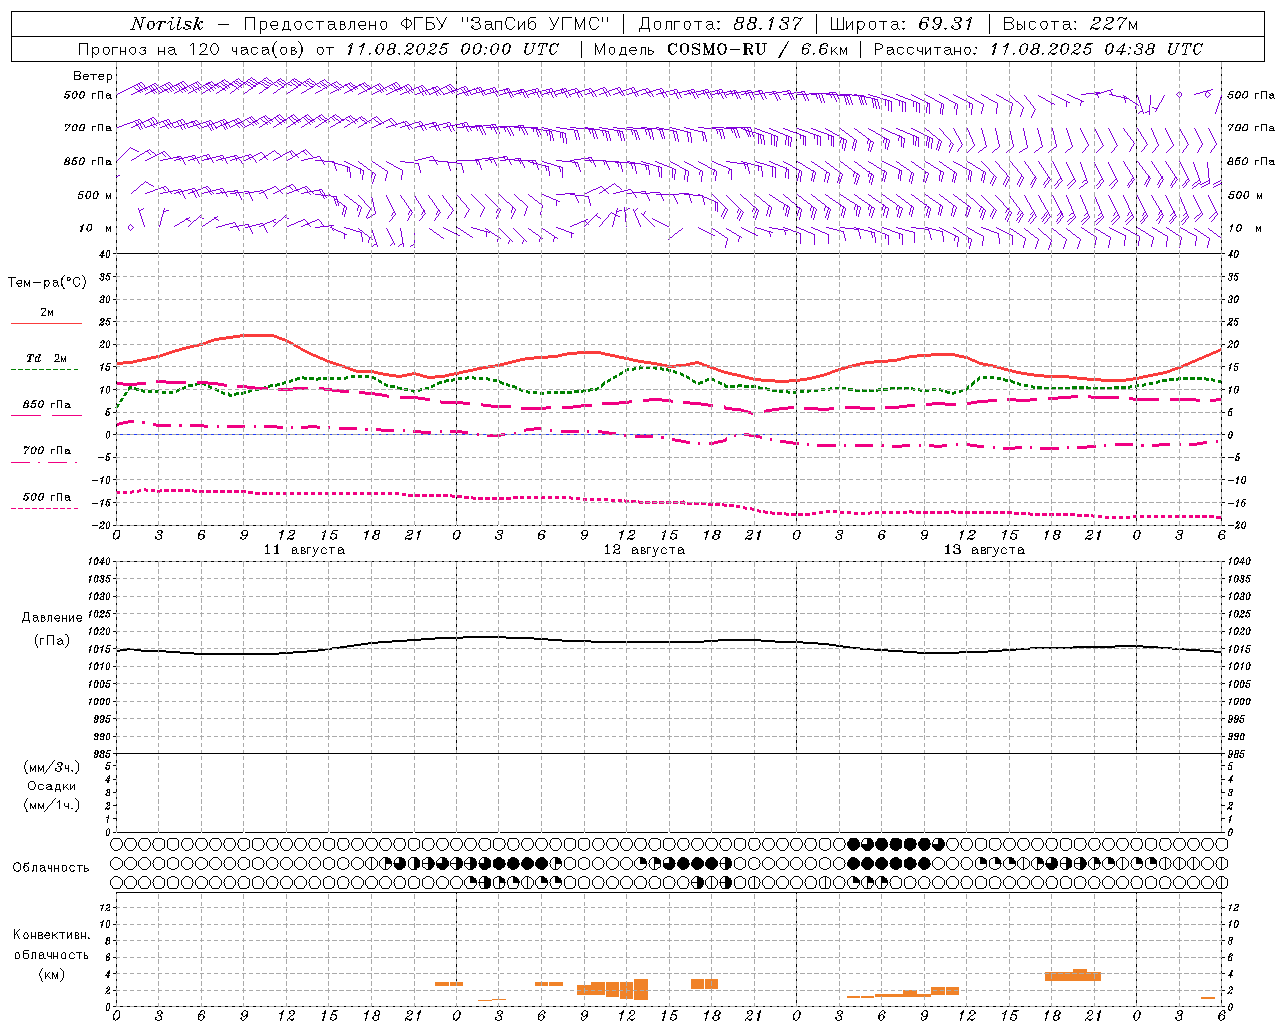This screenshot has height=1024, width=1280.
Task: Click 'Рассчитано: 11.08.2025 04:38 UTC' timestamp
Action: click(x=1038, y=49)
